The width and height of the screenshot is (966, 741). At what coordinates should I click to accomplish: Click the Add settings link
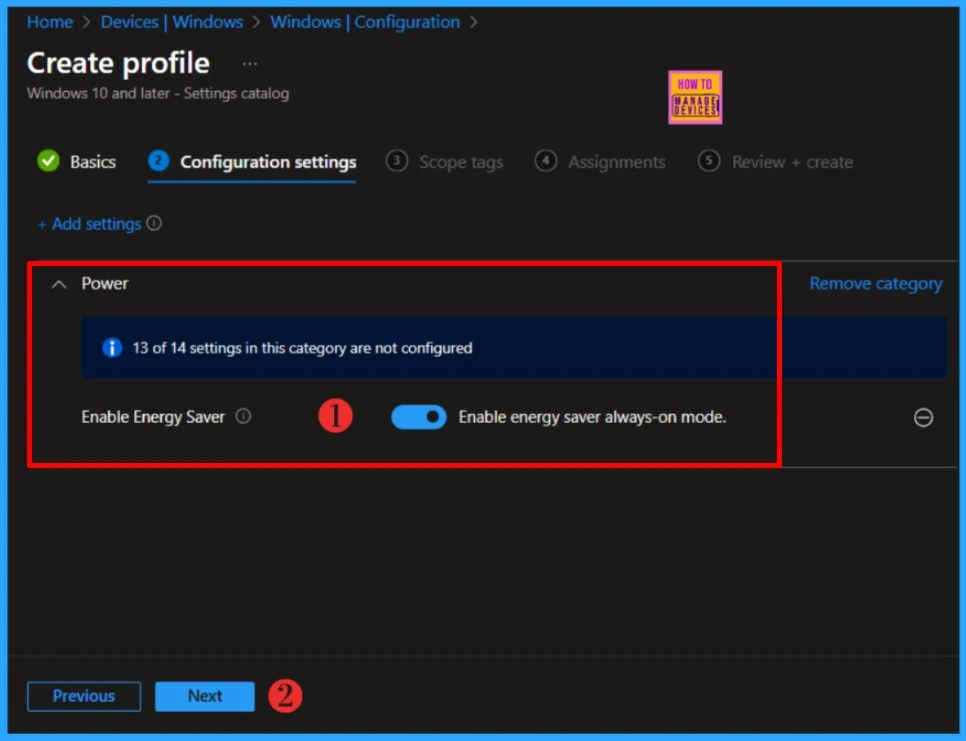89,224
